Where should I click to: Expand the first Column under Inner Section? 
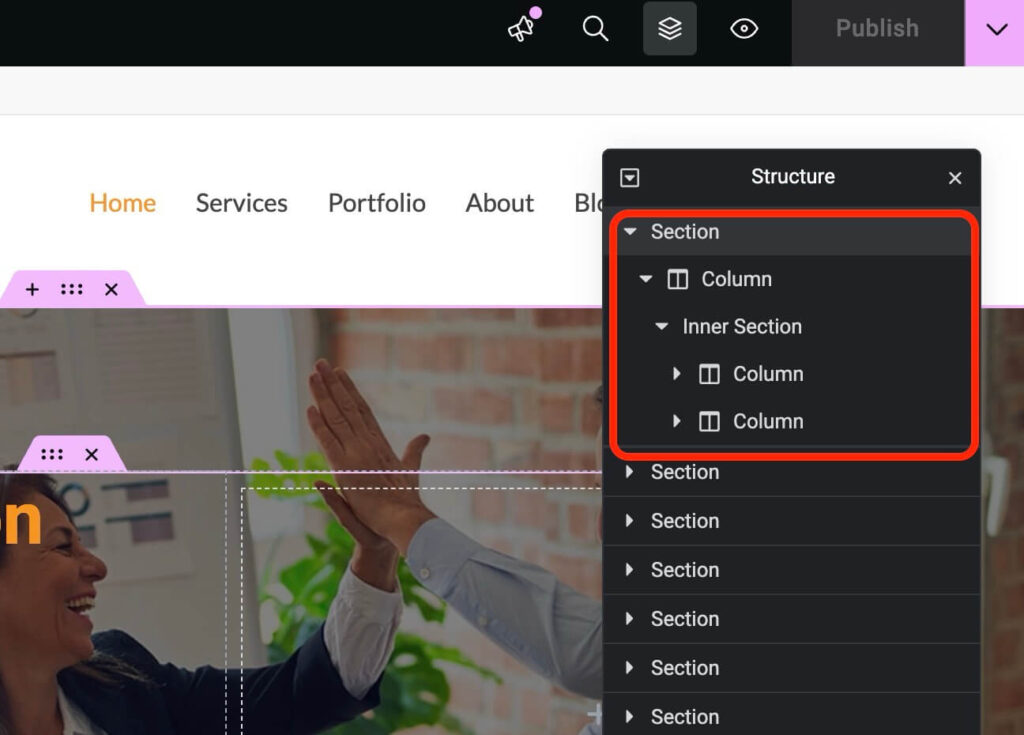point(677,374)
